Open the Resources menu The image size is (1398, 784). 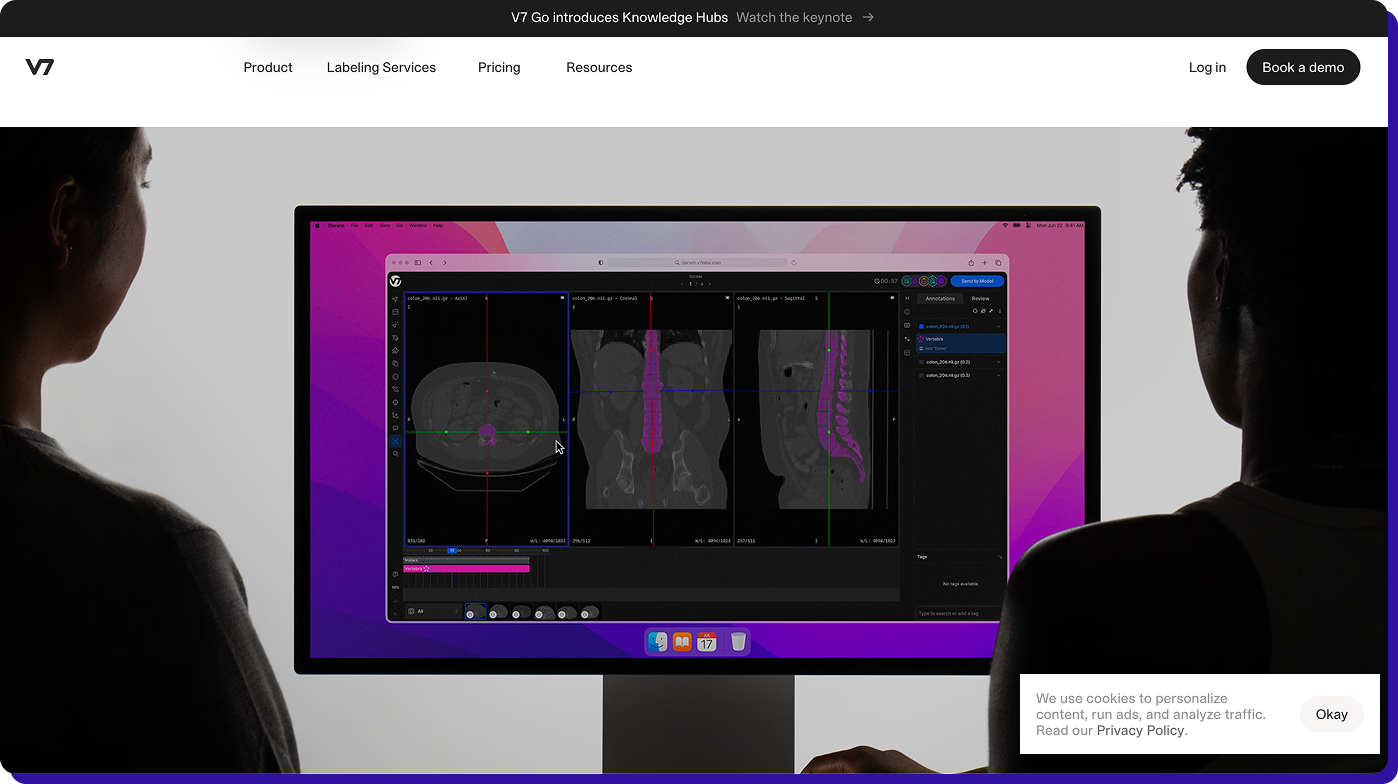click(x=599, y=67)
